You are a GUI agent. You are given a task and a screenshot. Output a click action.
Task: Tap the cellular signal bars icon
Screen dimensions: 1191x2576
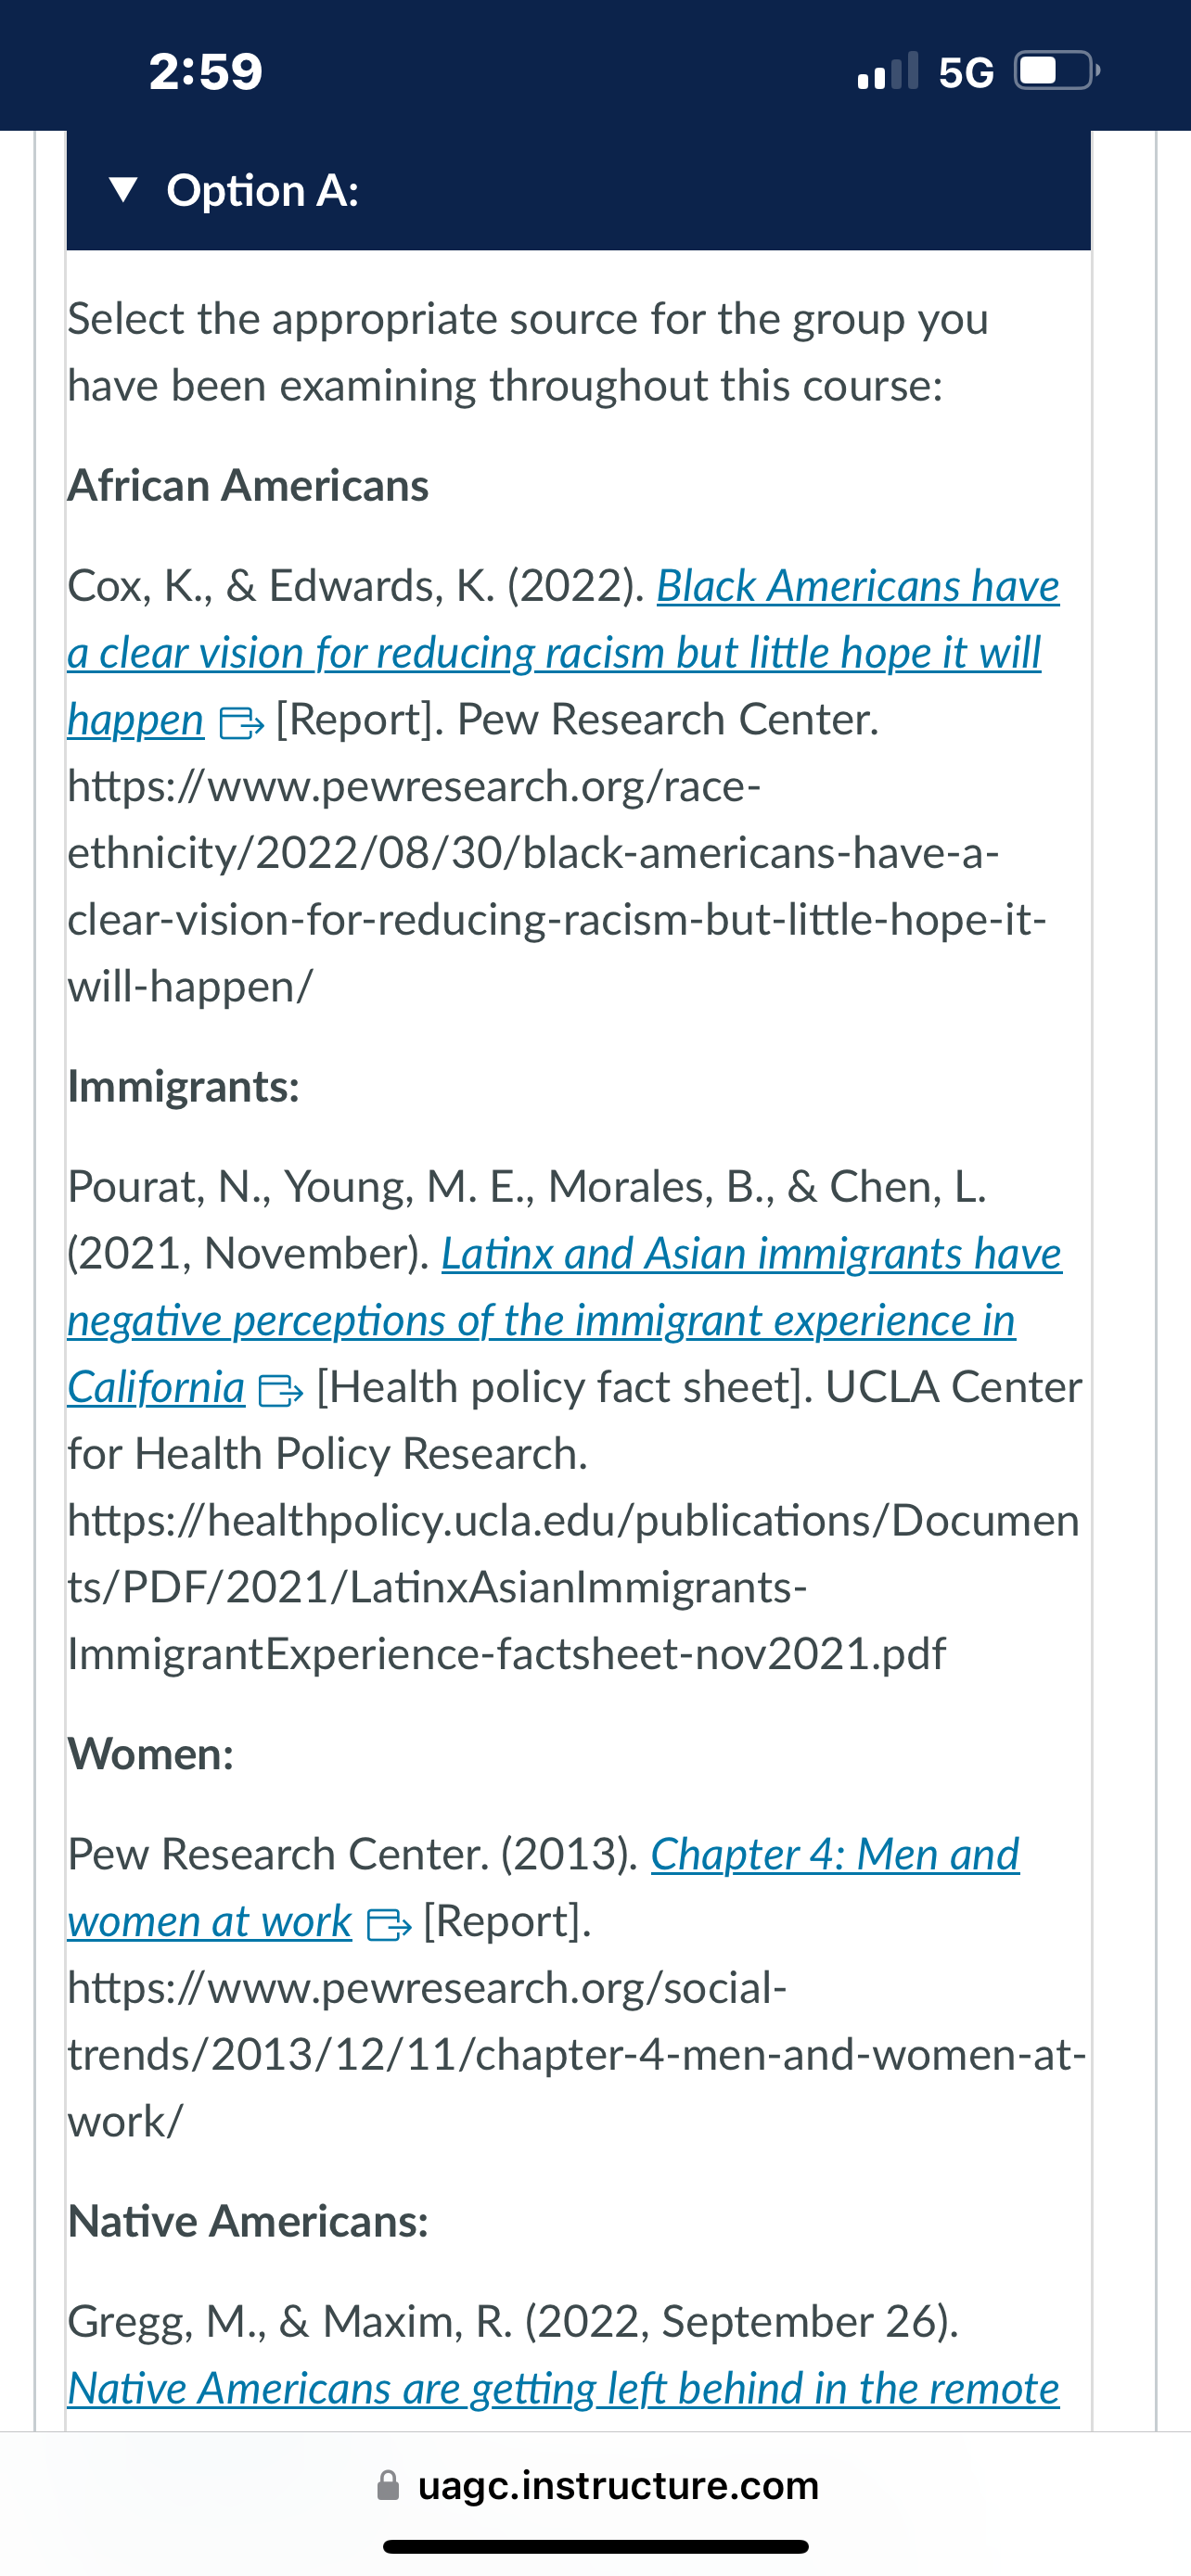(888, 71)
